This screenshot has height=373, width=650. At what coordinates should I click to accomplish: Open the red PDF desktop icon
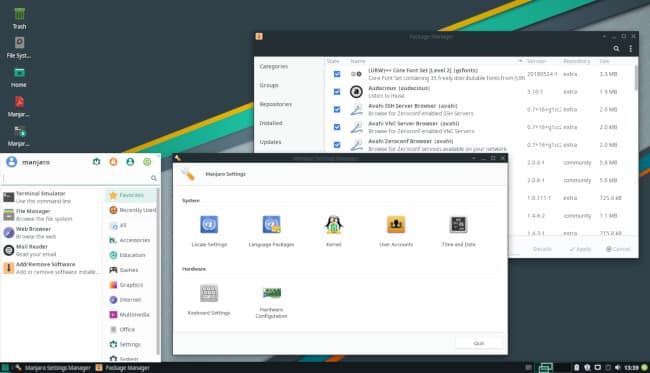pyautogui.click(x=19, y=107)
